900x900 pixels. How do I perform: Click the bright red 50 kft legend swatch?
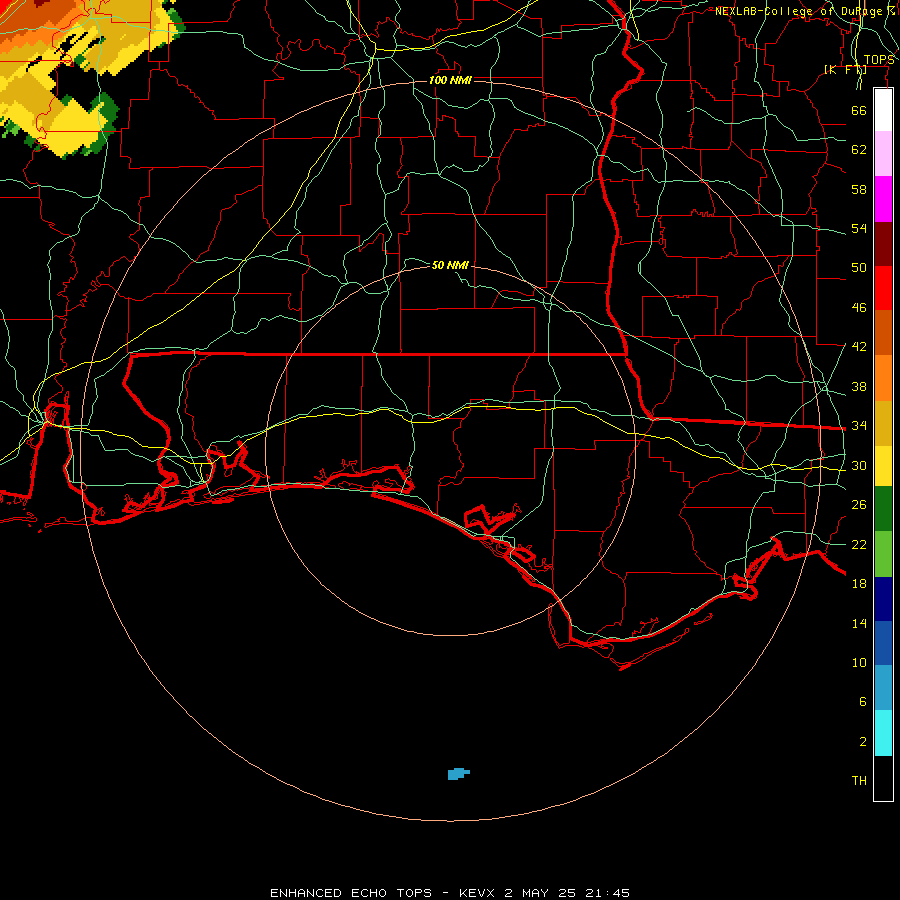[883, 288]
